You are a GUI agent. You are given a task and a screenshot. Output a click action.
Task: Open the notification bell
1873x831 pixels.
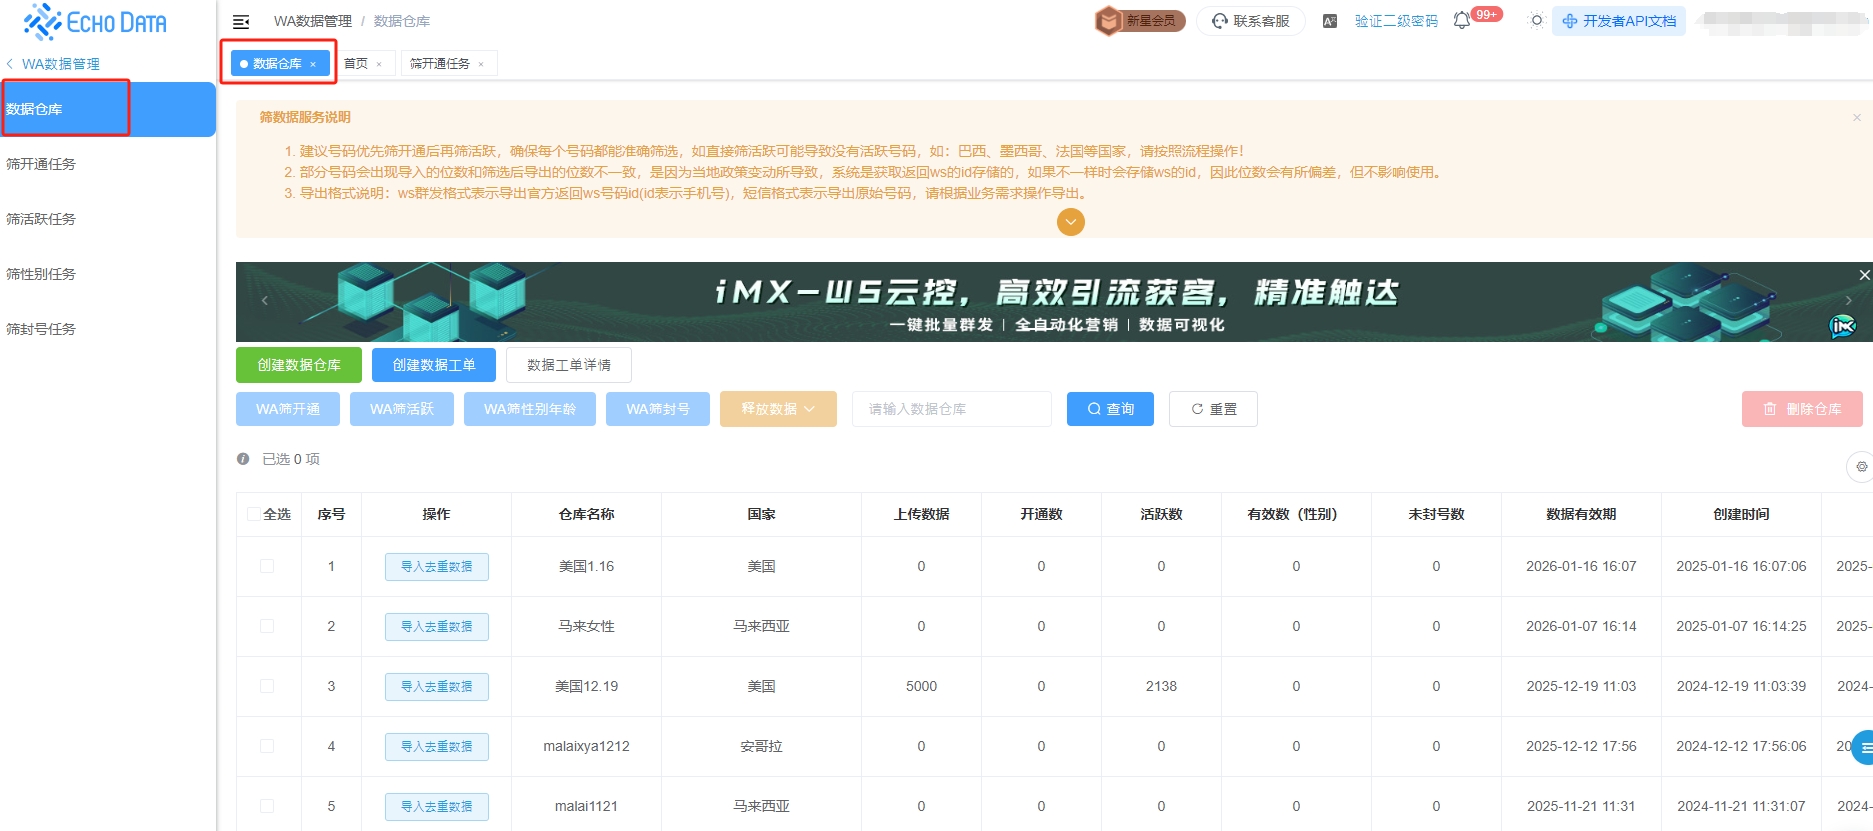pos(1462,21)
